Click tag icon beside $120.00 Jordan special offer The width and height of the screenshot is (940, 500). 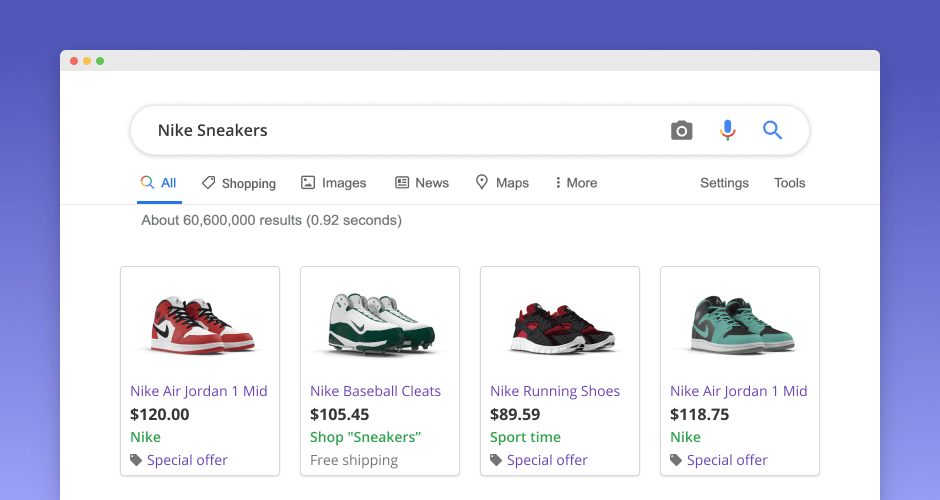click(x=136, y=460)
